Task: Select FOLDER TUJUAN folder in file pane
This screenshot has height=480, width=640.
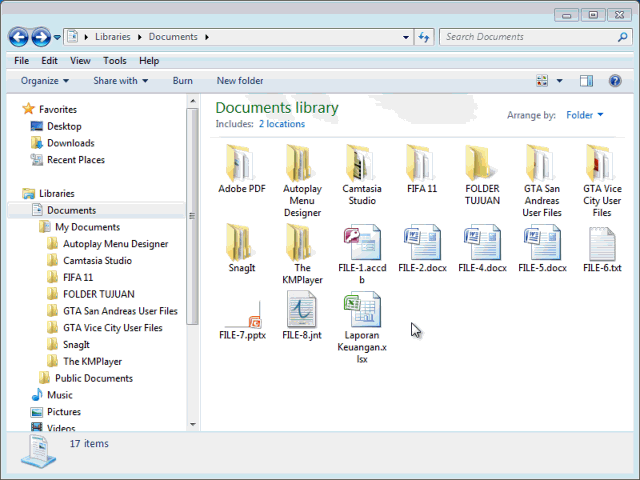Action: click(x=482, y=175)
